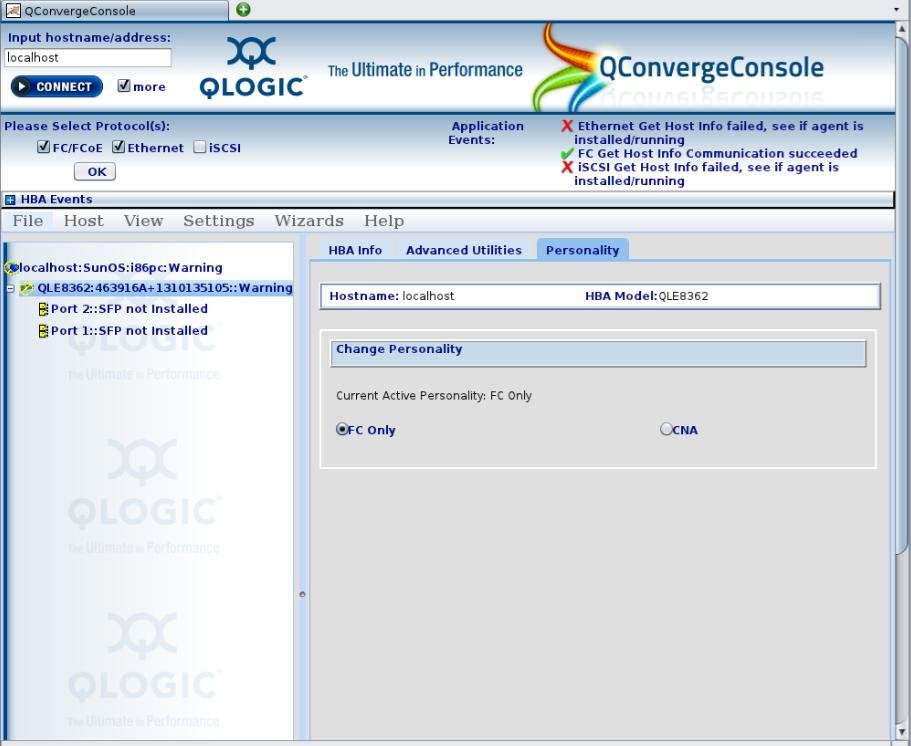
Task: Select the Personality tab
Action: [582, 250]
